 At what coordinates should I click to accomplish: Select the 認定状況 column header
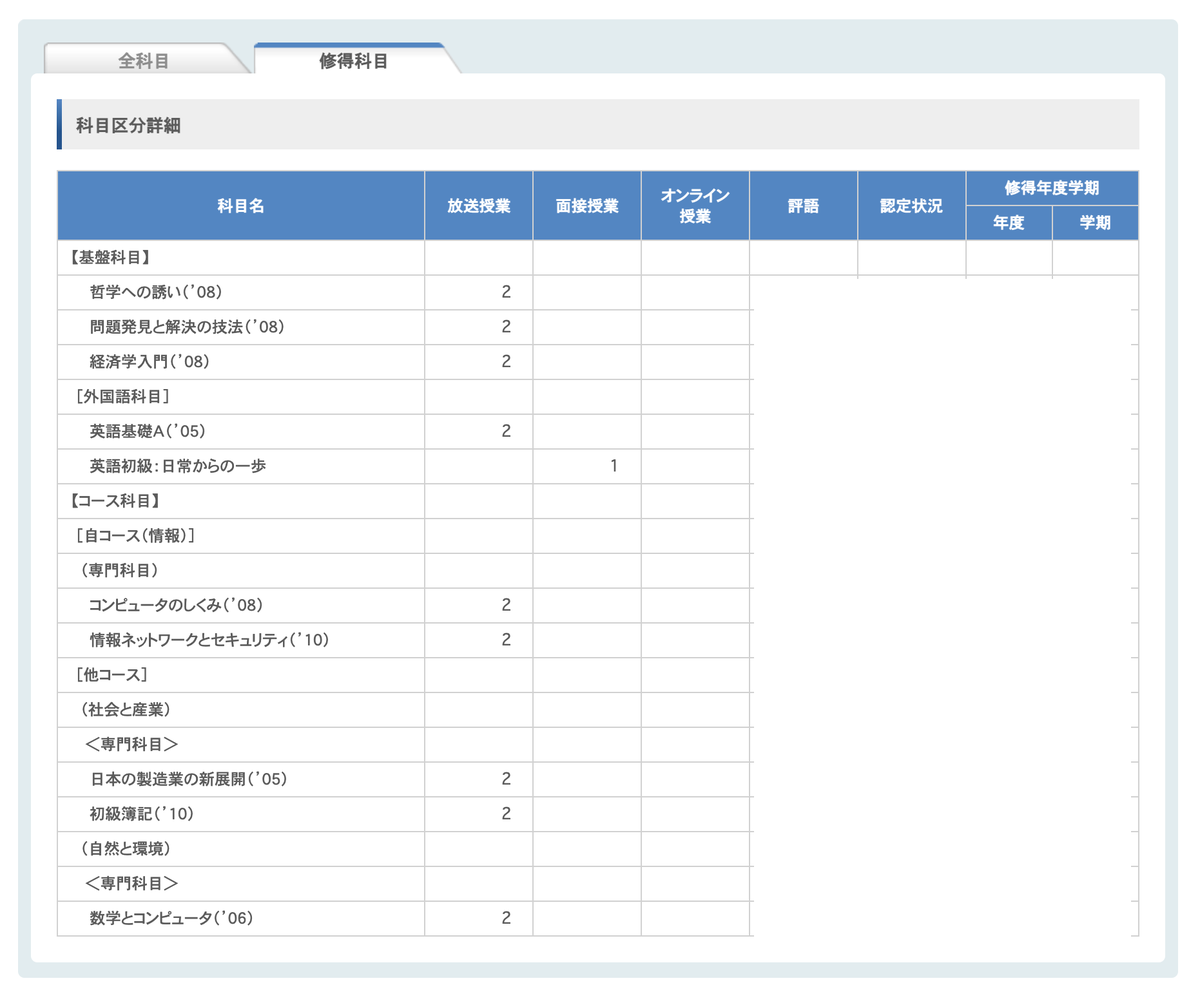[909, 204]
